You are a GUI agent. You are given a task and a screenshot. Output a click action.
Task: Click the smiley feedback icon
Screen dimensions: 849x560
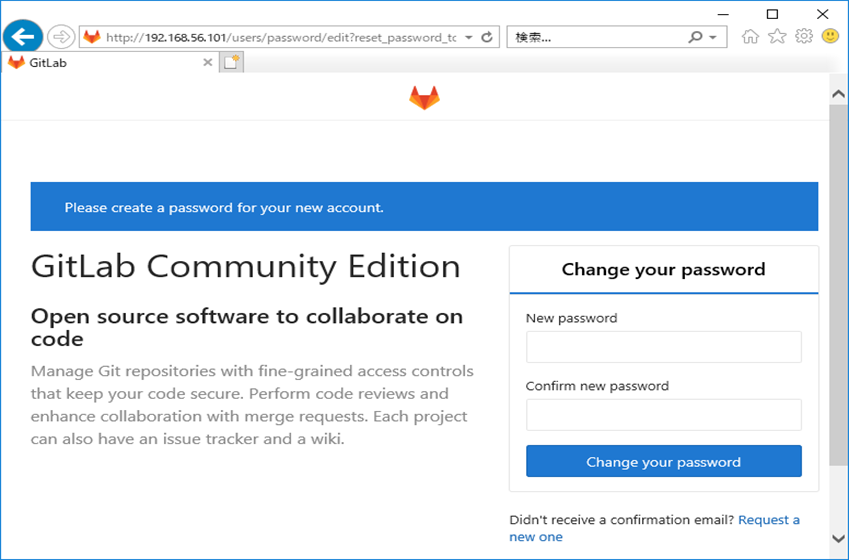[830, 36]
